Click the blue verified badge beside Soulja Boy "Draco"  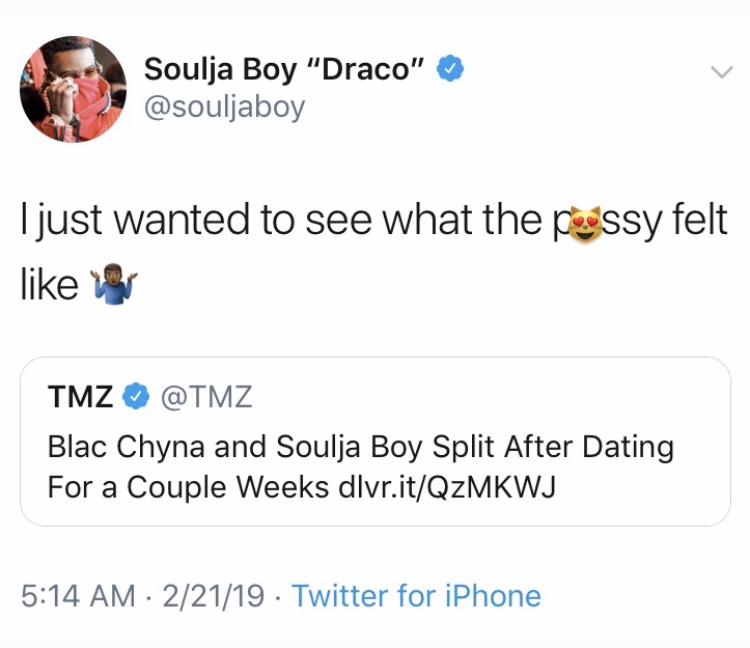[x=451, y=69]
